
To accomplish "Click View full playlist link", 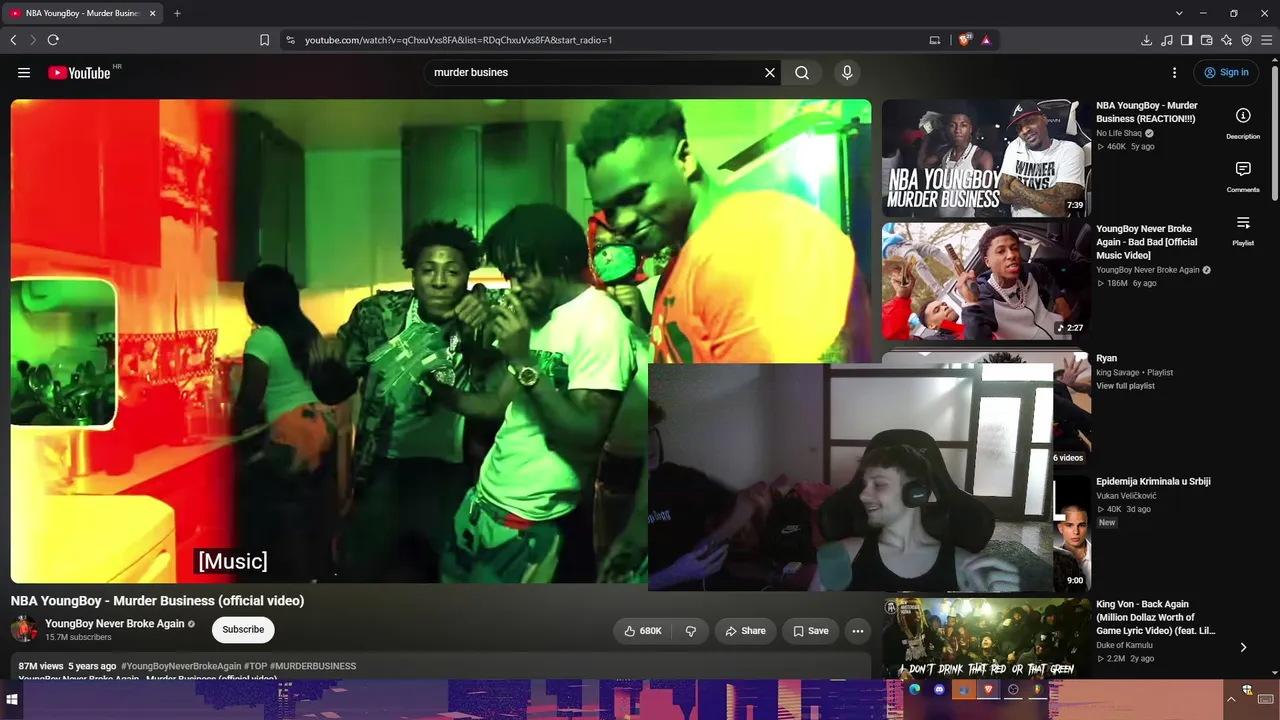I will (x=1125, y=386).
